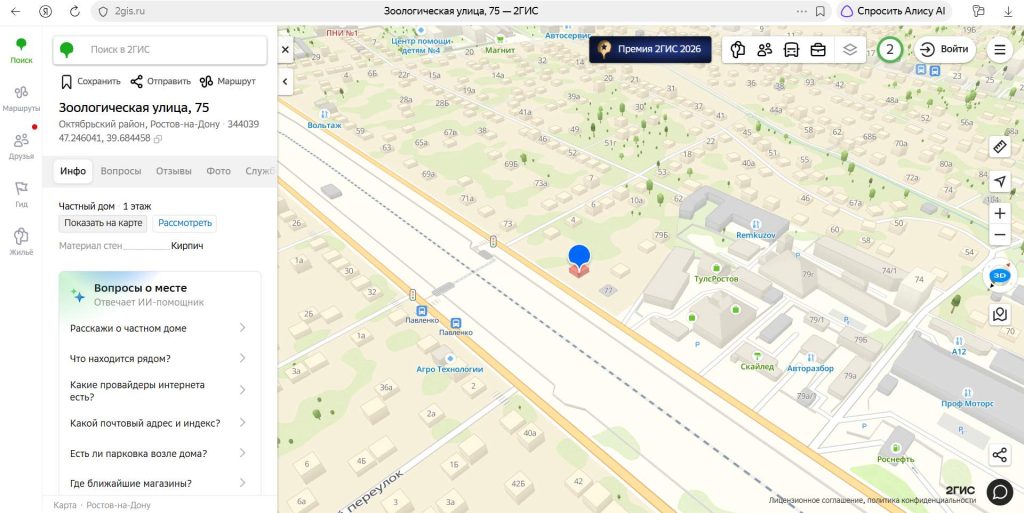Close the info card with X button
The height and width of the screenshot is (513, 1024).
tap(285, 50)
